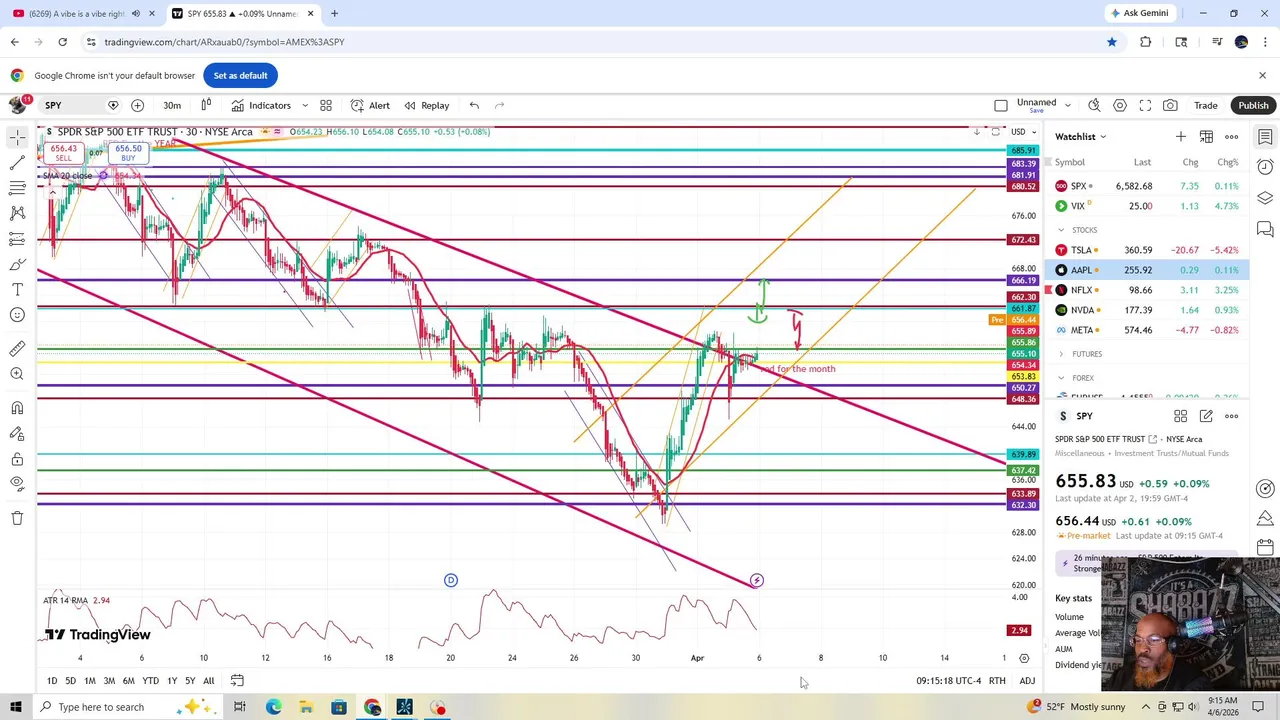Expand the Unnamed layout dropdown arrow
This screenshot has height=720, width=1280.
1067,105
